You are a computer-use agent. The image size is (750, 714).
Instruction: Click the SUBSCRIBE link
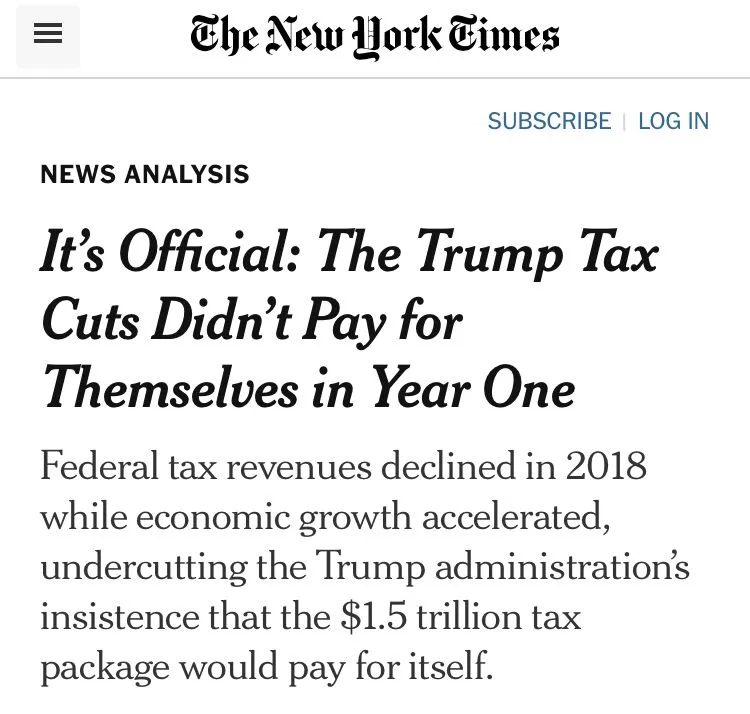click(x=549, y=121)
